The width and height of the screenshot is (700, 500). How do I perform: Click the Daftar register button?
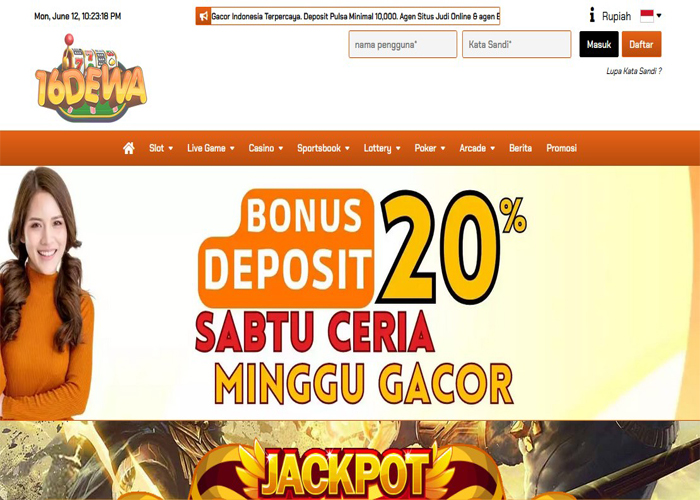point(641,44)
